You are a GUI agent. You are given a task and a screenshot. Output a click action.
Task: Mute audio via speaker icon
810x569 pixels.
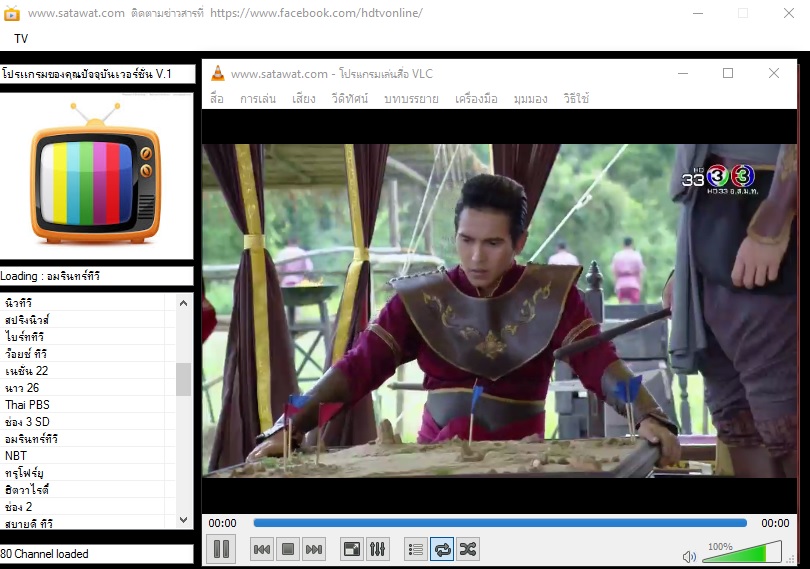tap(689, 557)
